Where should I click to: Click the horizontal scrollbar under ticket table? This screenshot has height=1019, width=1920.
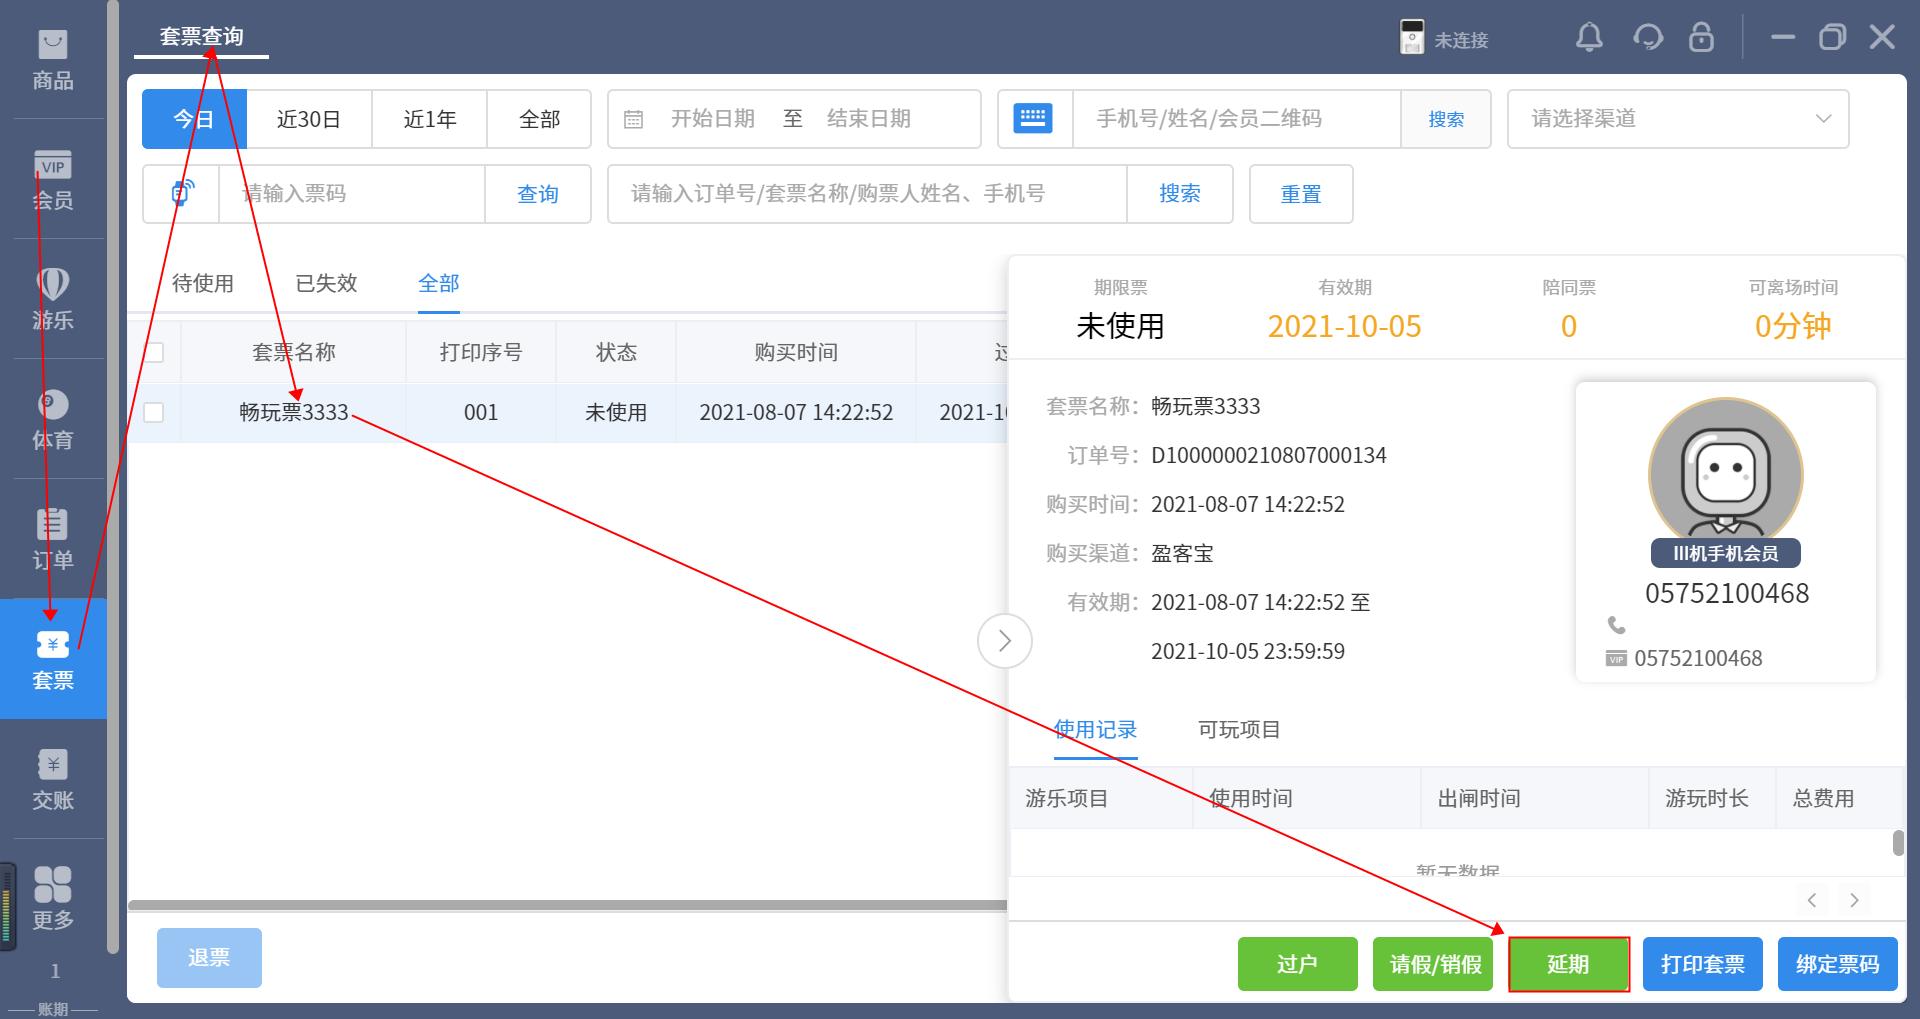coord(567,905)
